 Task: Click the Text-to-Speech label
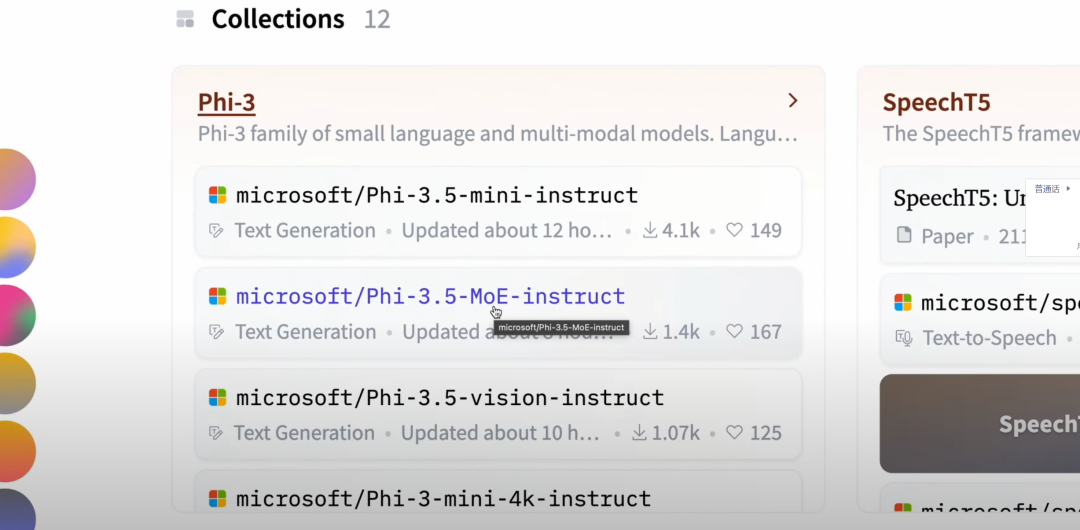point(989,338)
